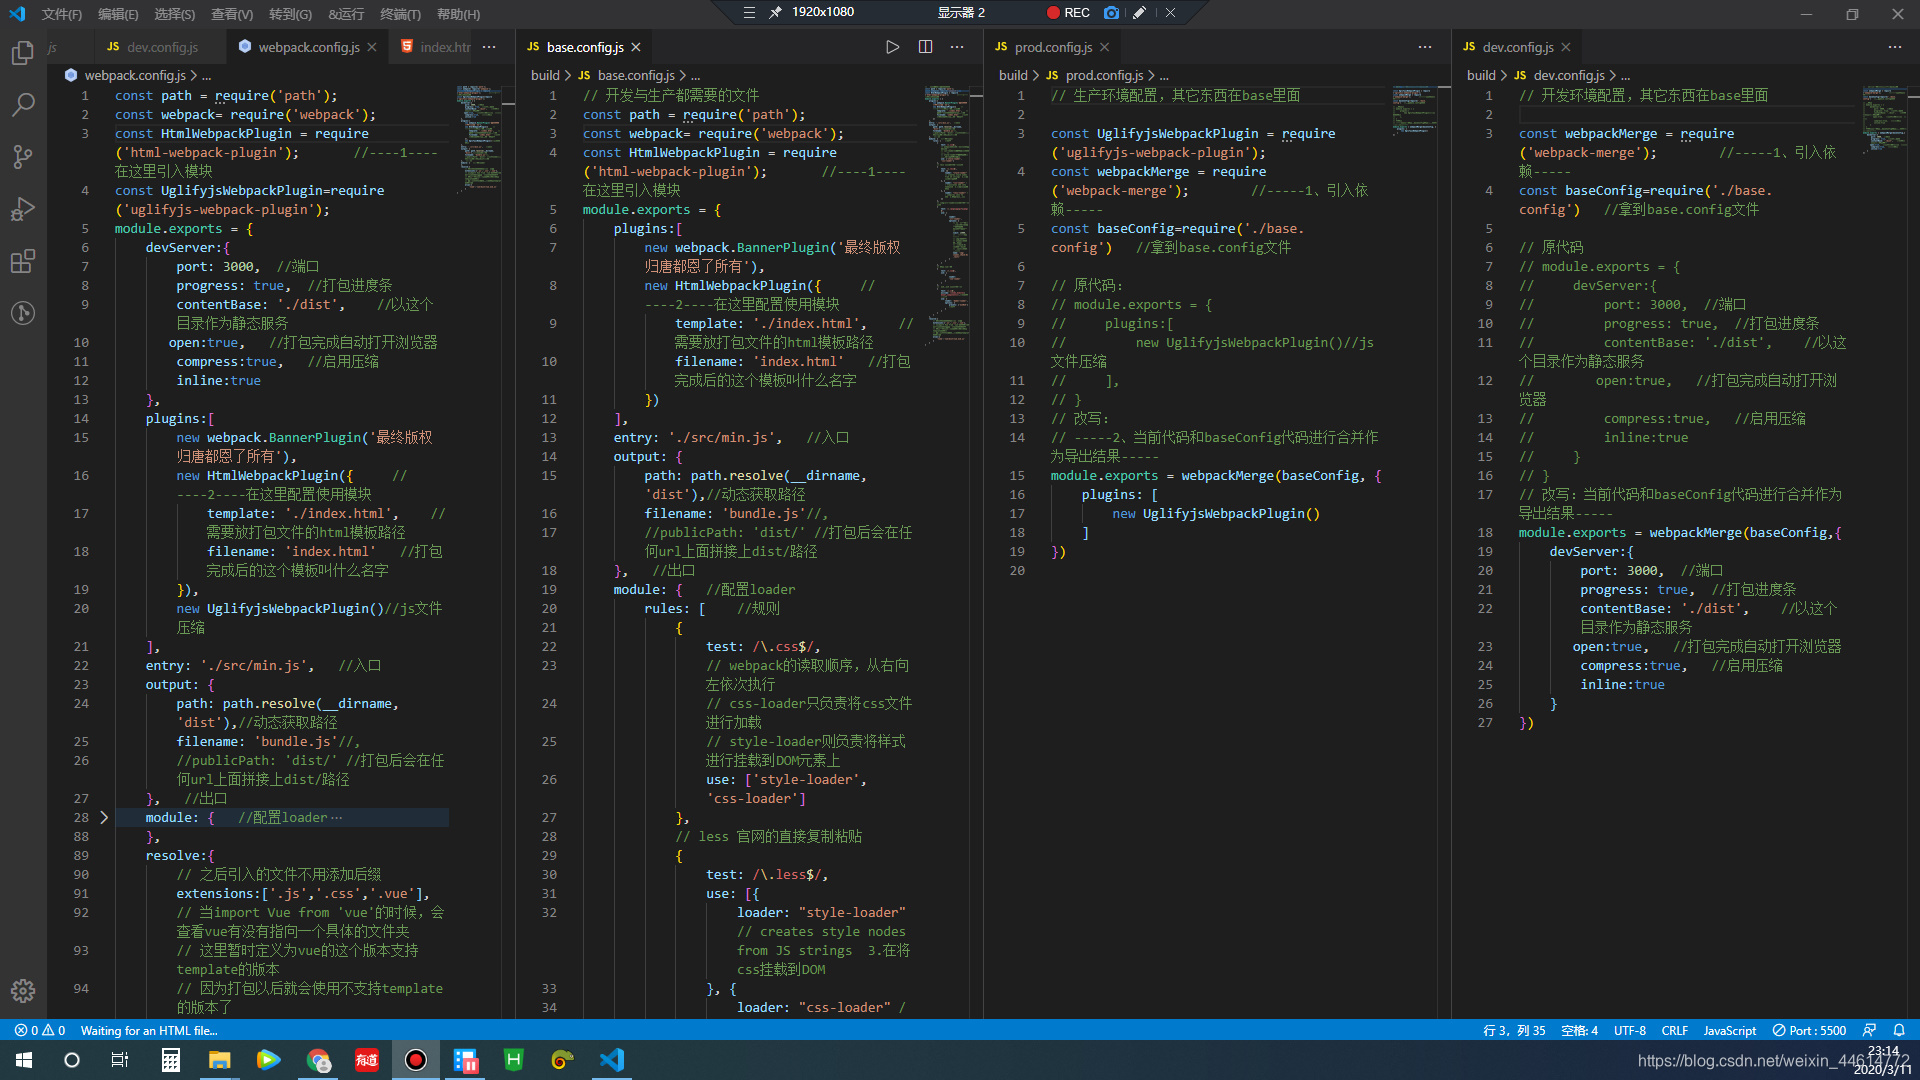Select encoding via UTF-8 in the status bar
The image size is (1920, 1080).
[1630, 1030]
